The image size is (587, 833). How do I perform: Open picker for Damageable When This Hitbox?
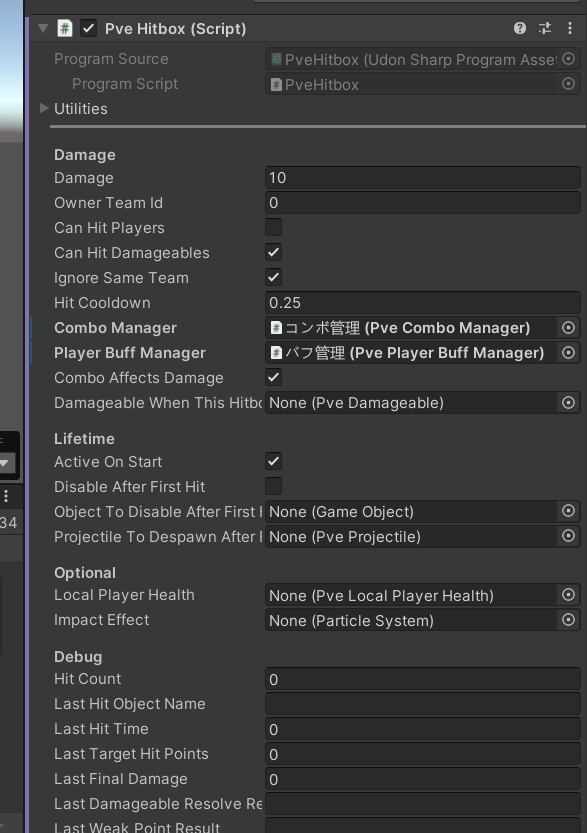coord(568,403)
